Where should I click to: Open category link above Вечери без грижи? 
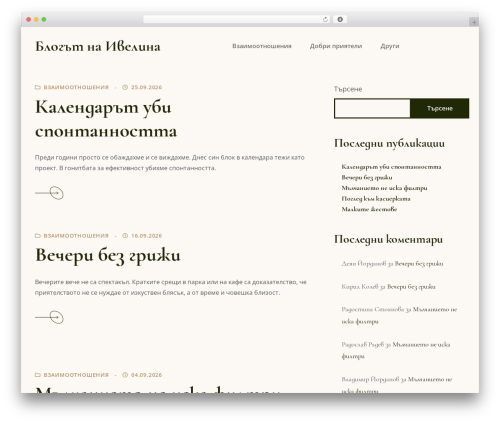(x=76, y=236)
